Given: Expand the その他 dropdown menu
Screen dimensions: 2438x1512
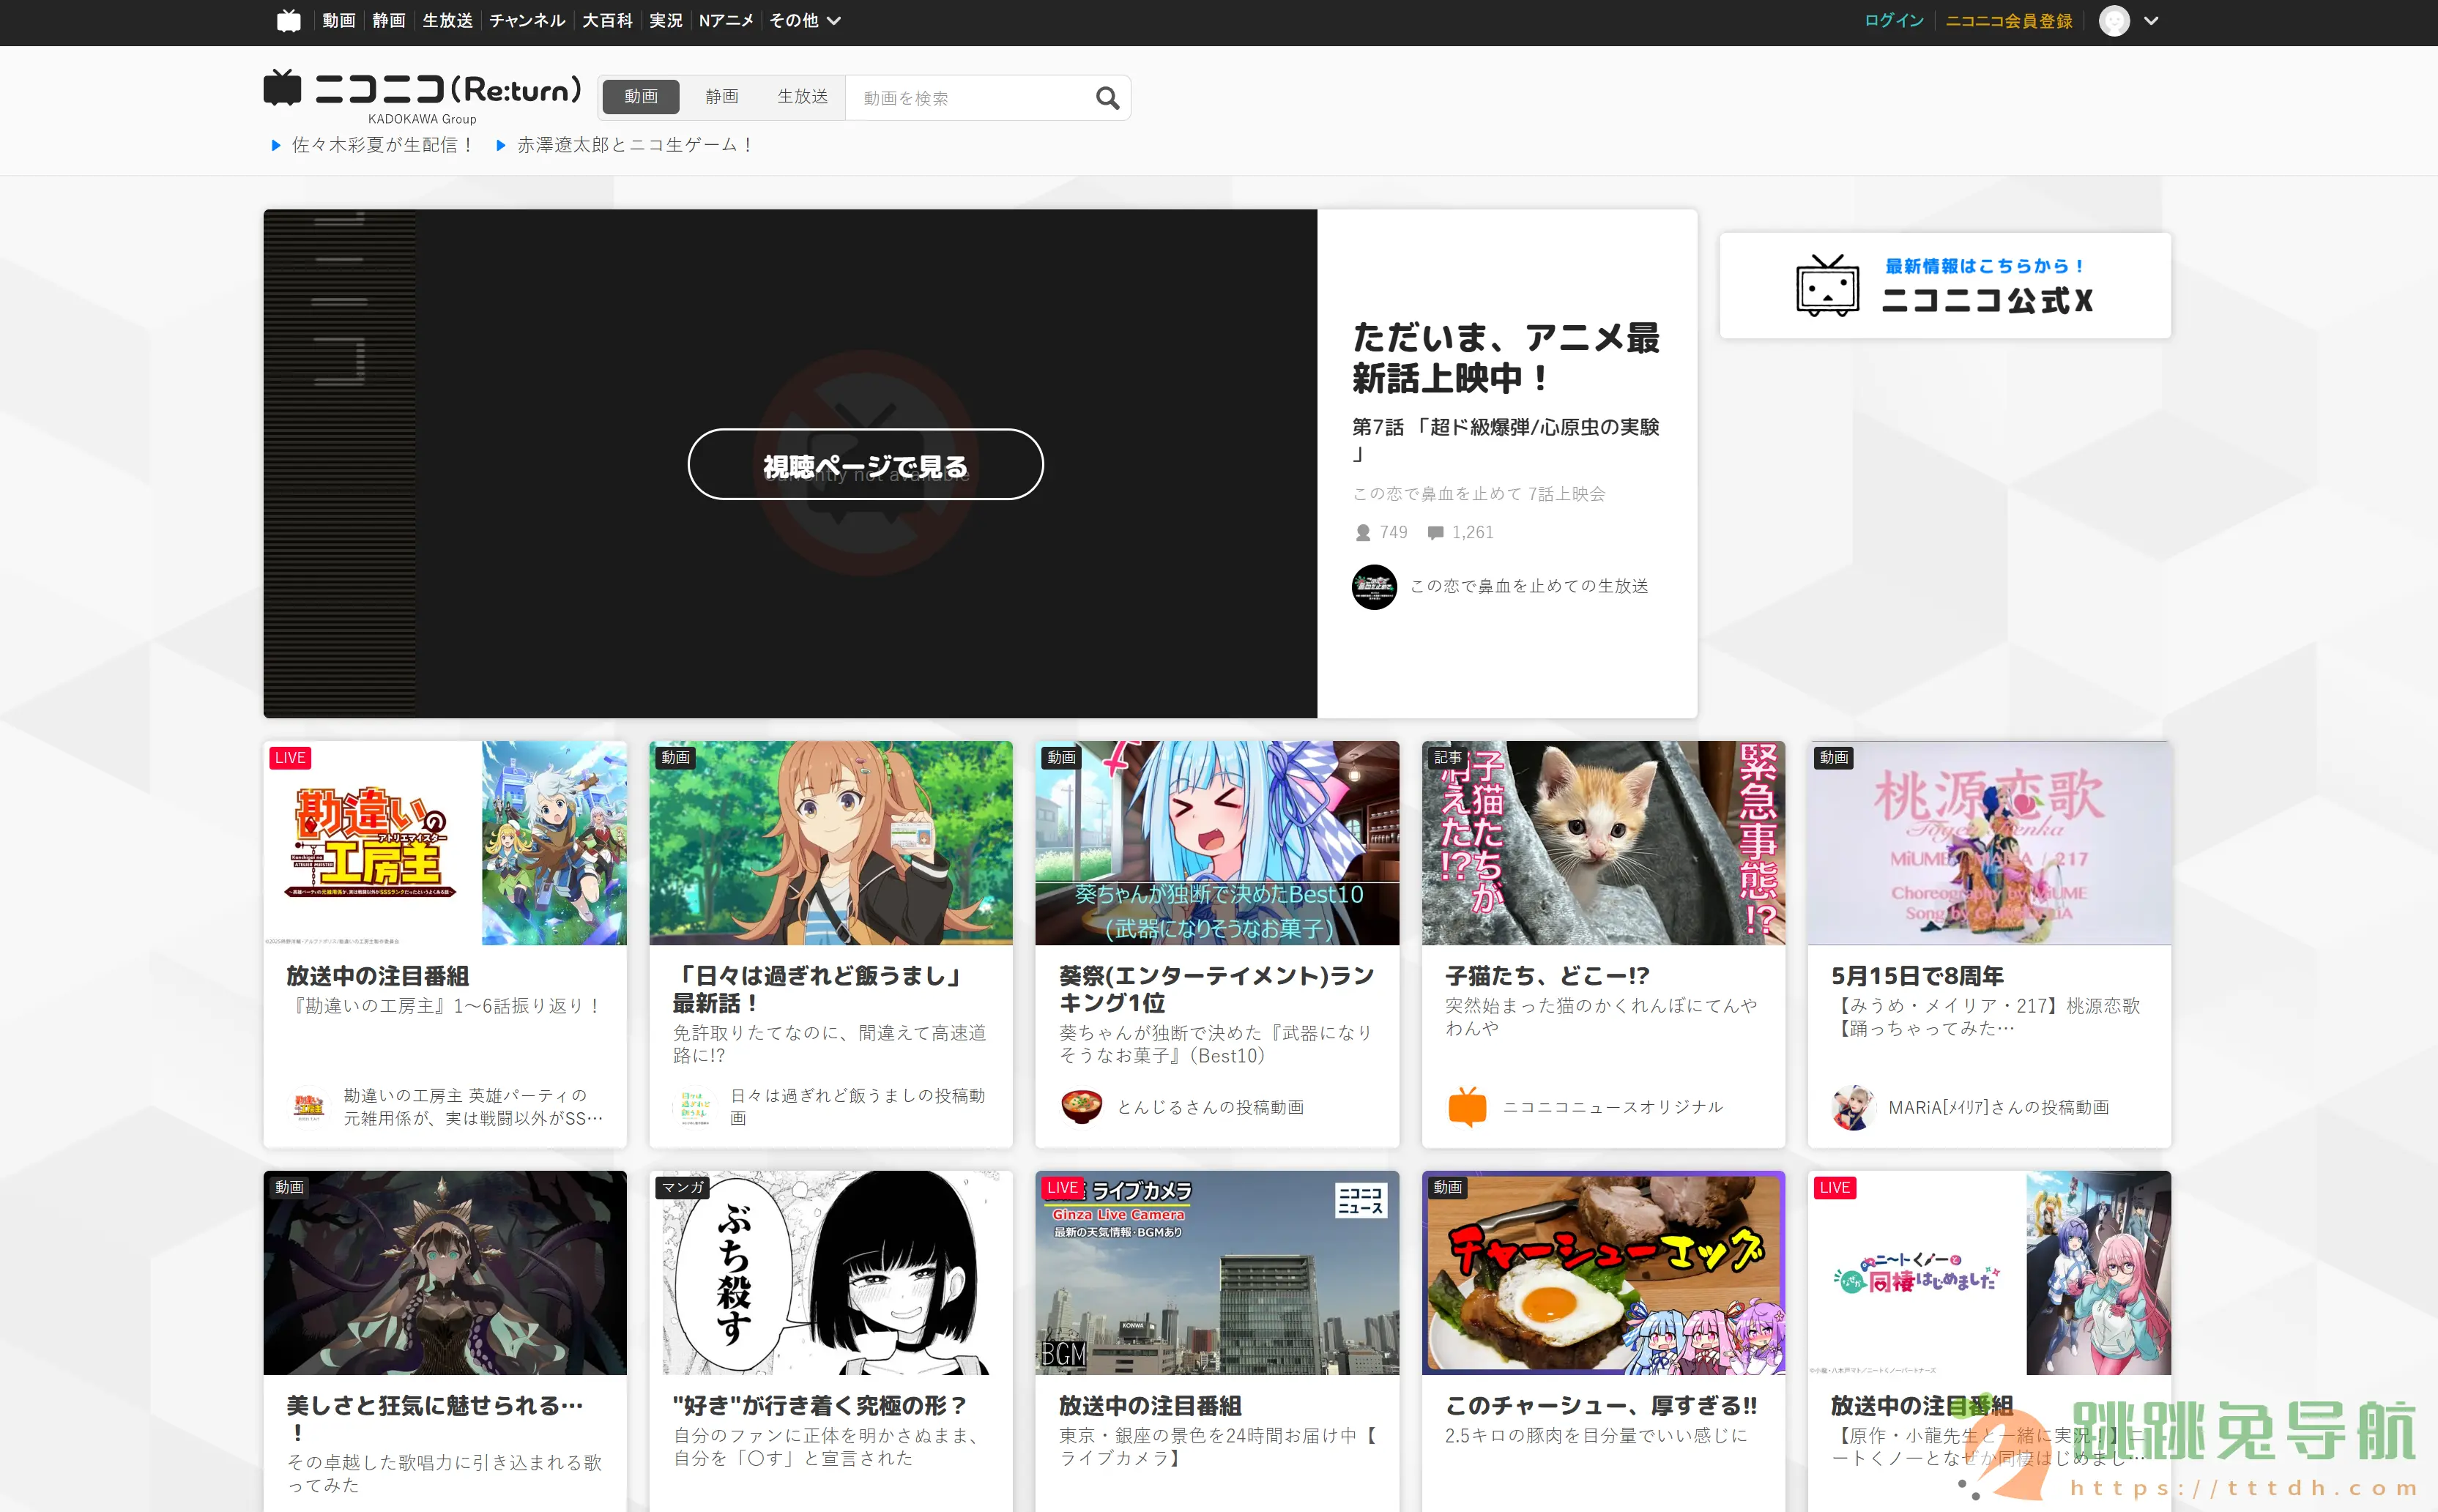Looking at the screenshot, I should coord(805,20).
